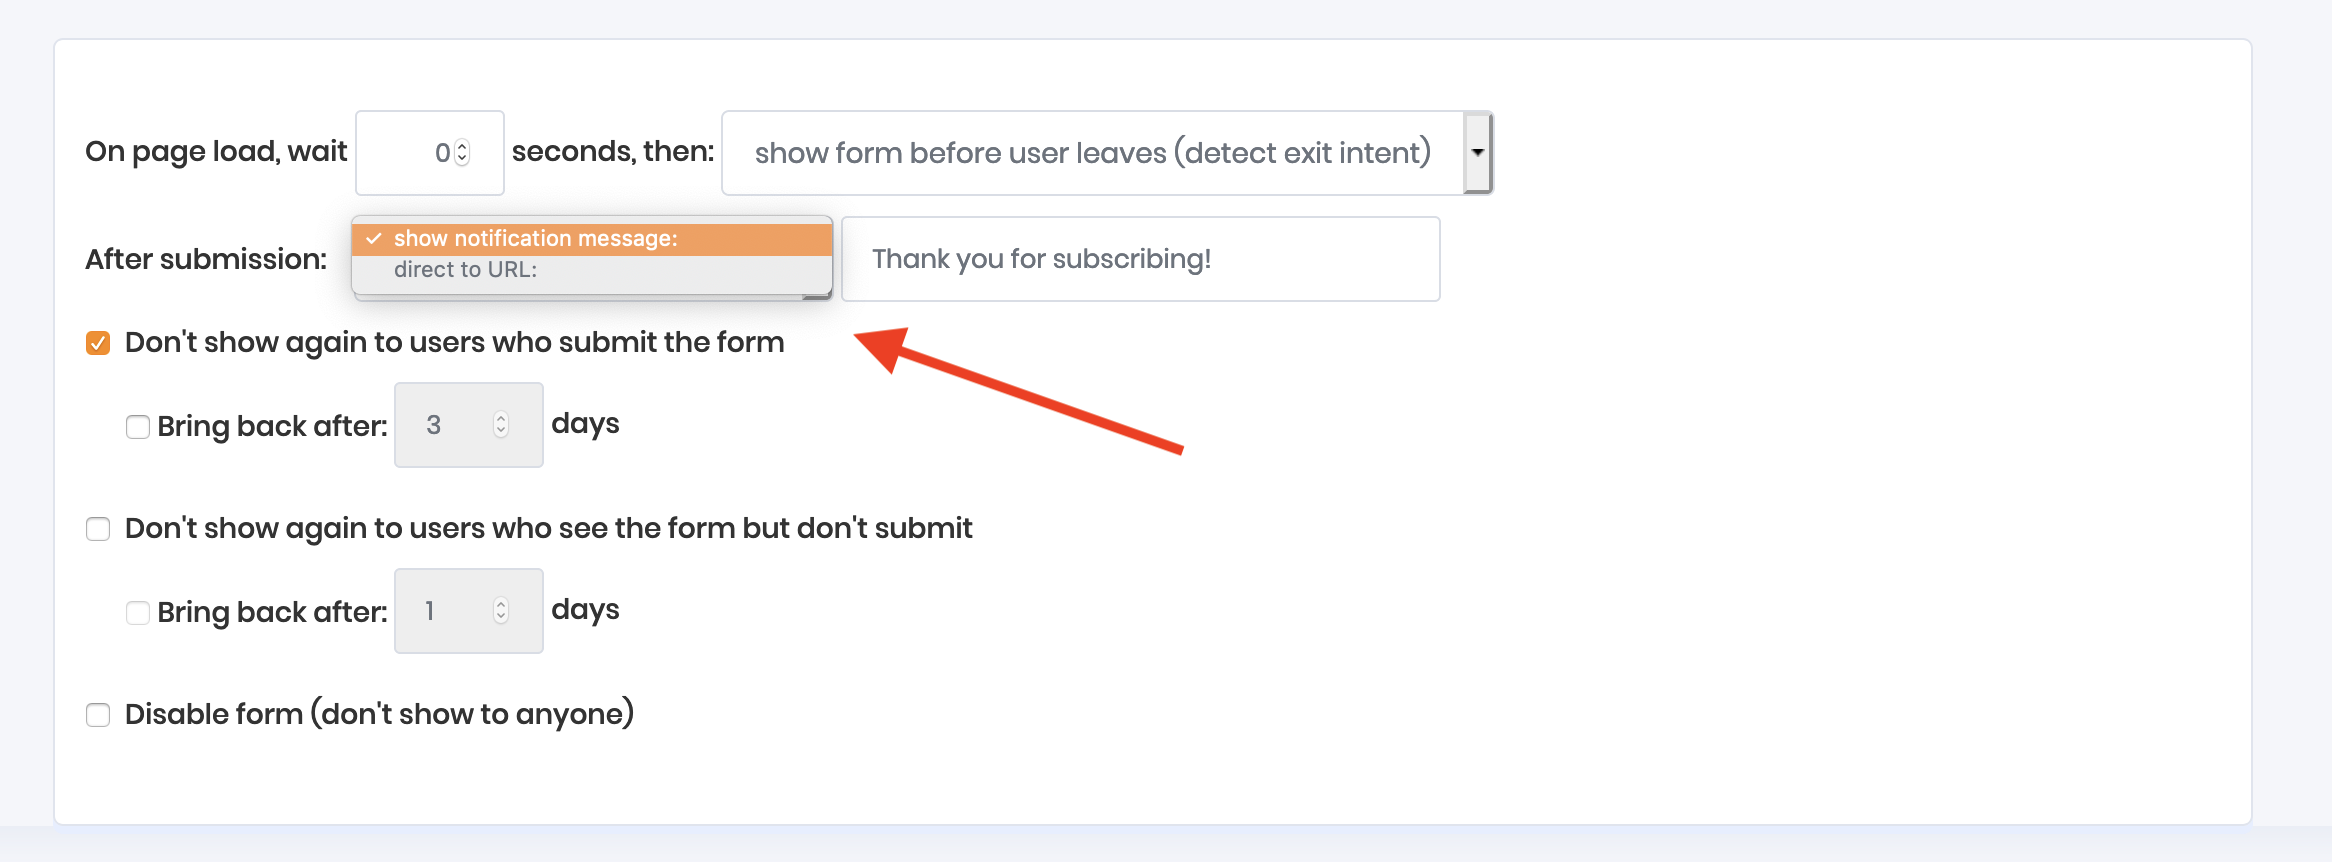Click the 'Thank you for subscribing!' text field
The image size is (2332, 862).
1140,259
